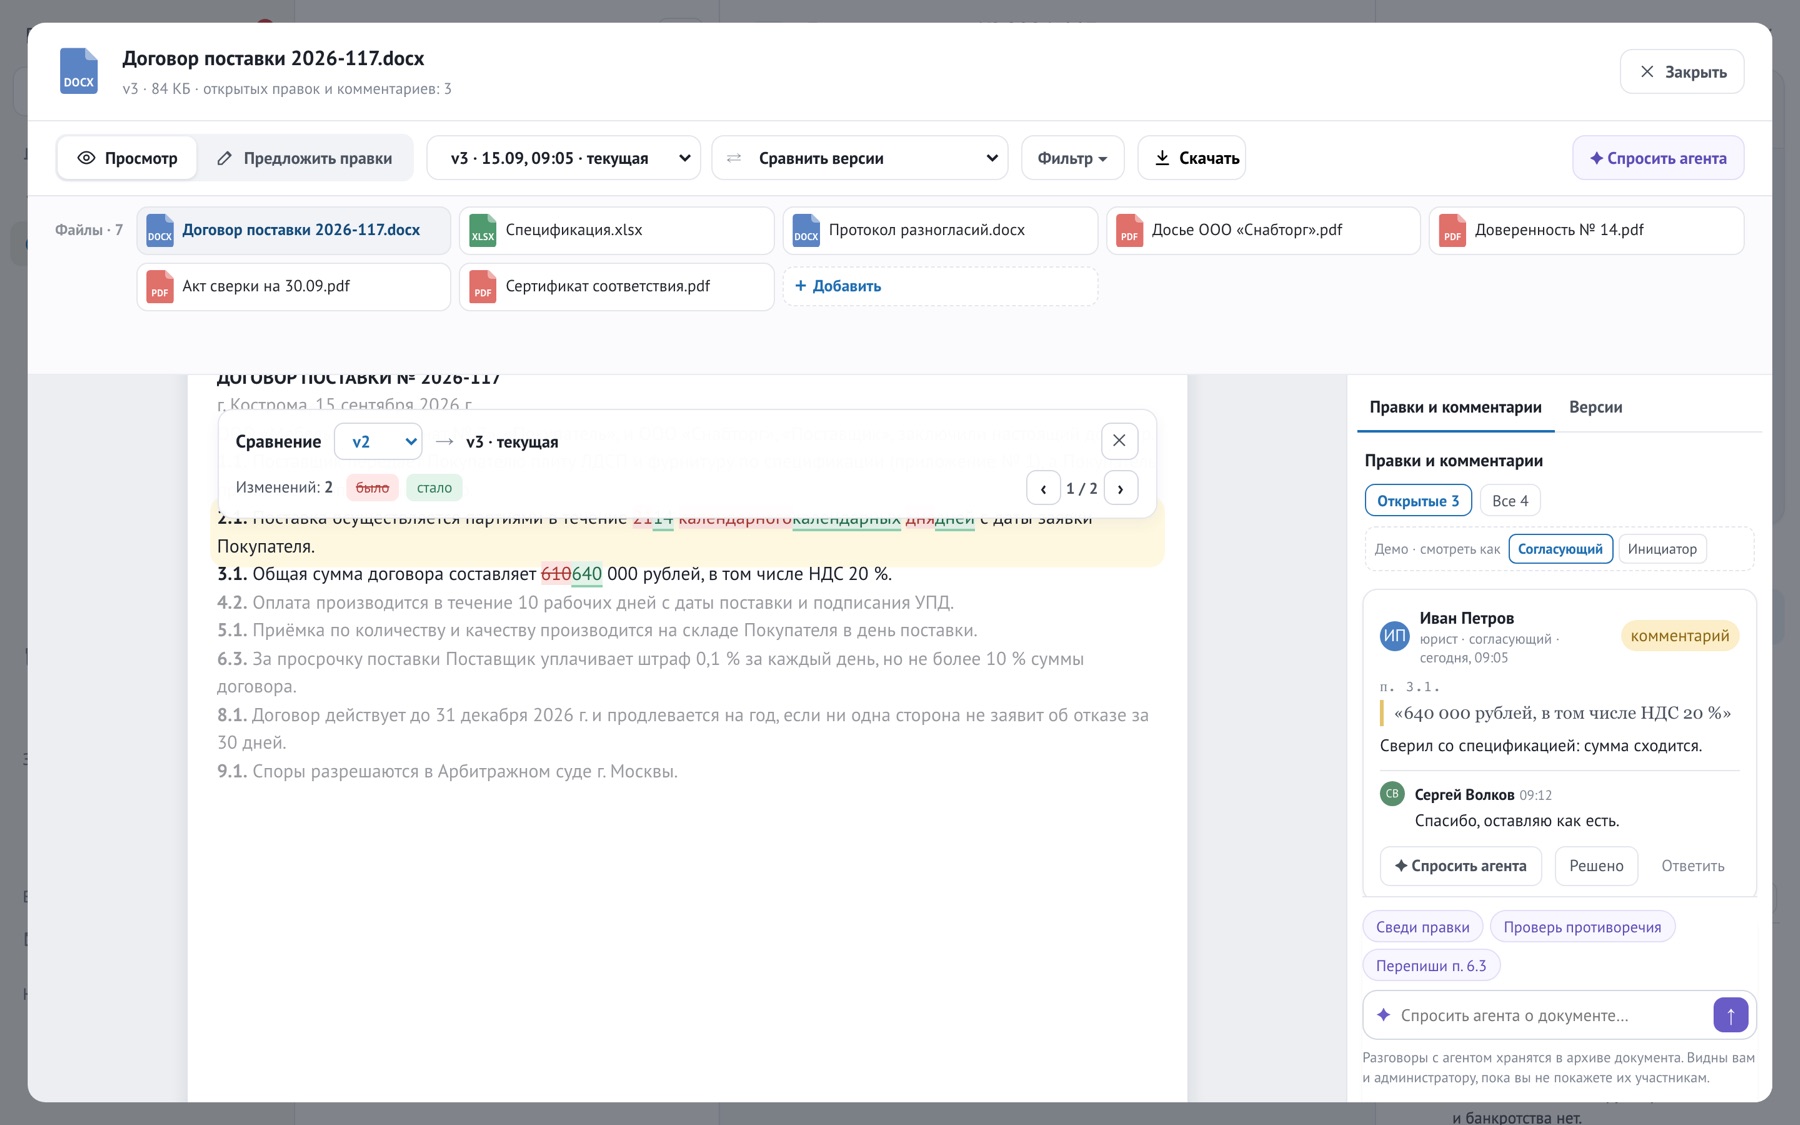The height and width of the screenshot is (1125, 1800).
Task: Click Иван Петров avatar ИП
Action: tap(1394, 636)
